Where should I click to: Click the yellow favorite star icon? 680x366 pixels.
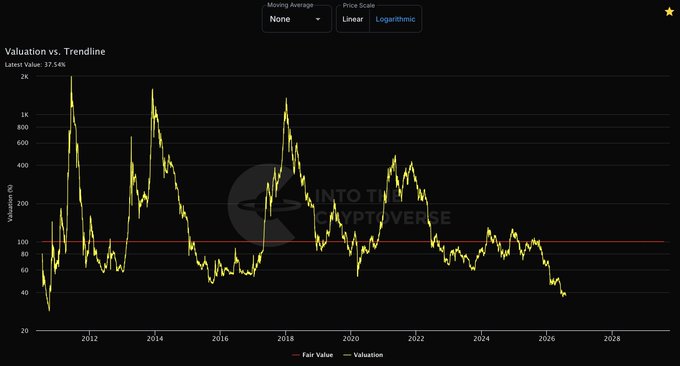coord(669,12)
